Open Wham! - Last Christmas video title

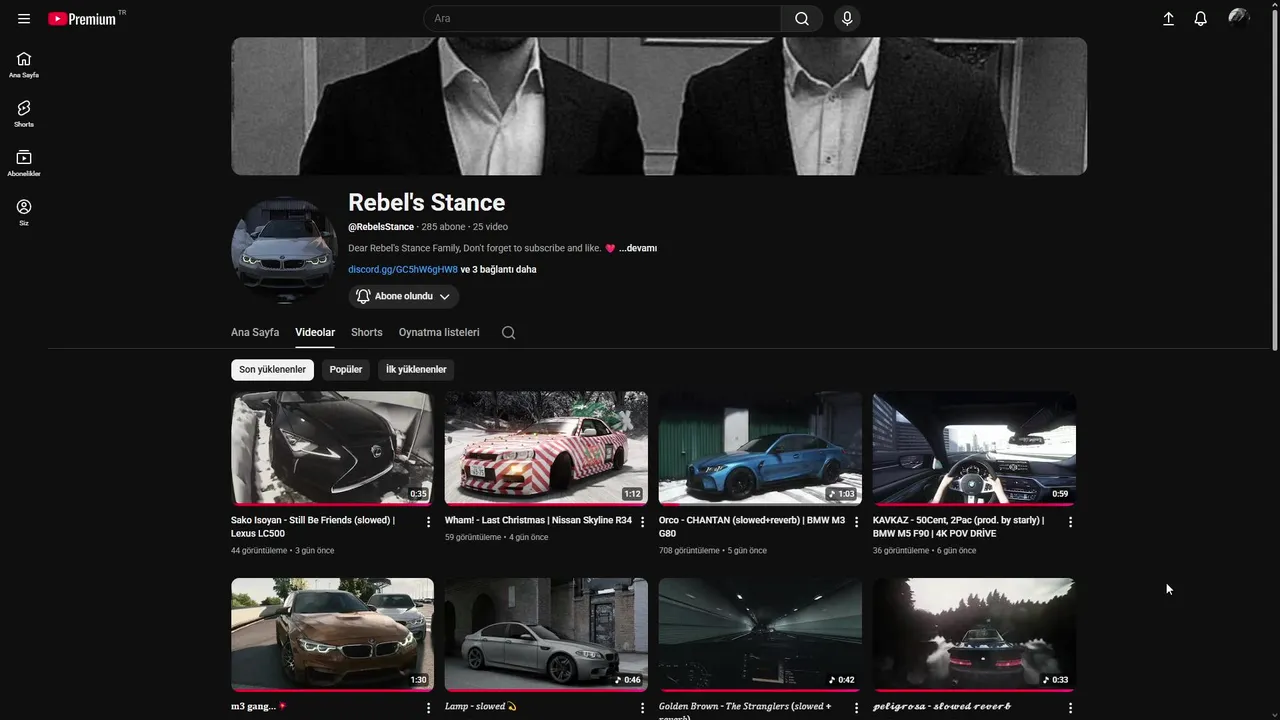538,520
